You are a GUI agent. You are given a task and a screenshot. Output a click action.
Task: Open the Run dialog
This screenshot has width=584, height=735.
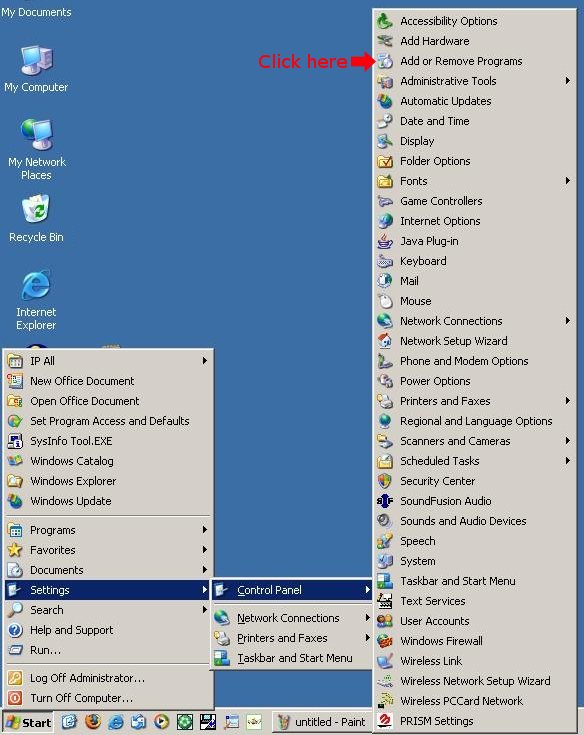tap(107, 650)
